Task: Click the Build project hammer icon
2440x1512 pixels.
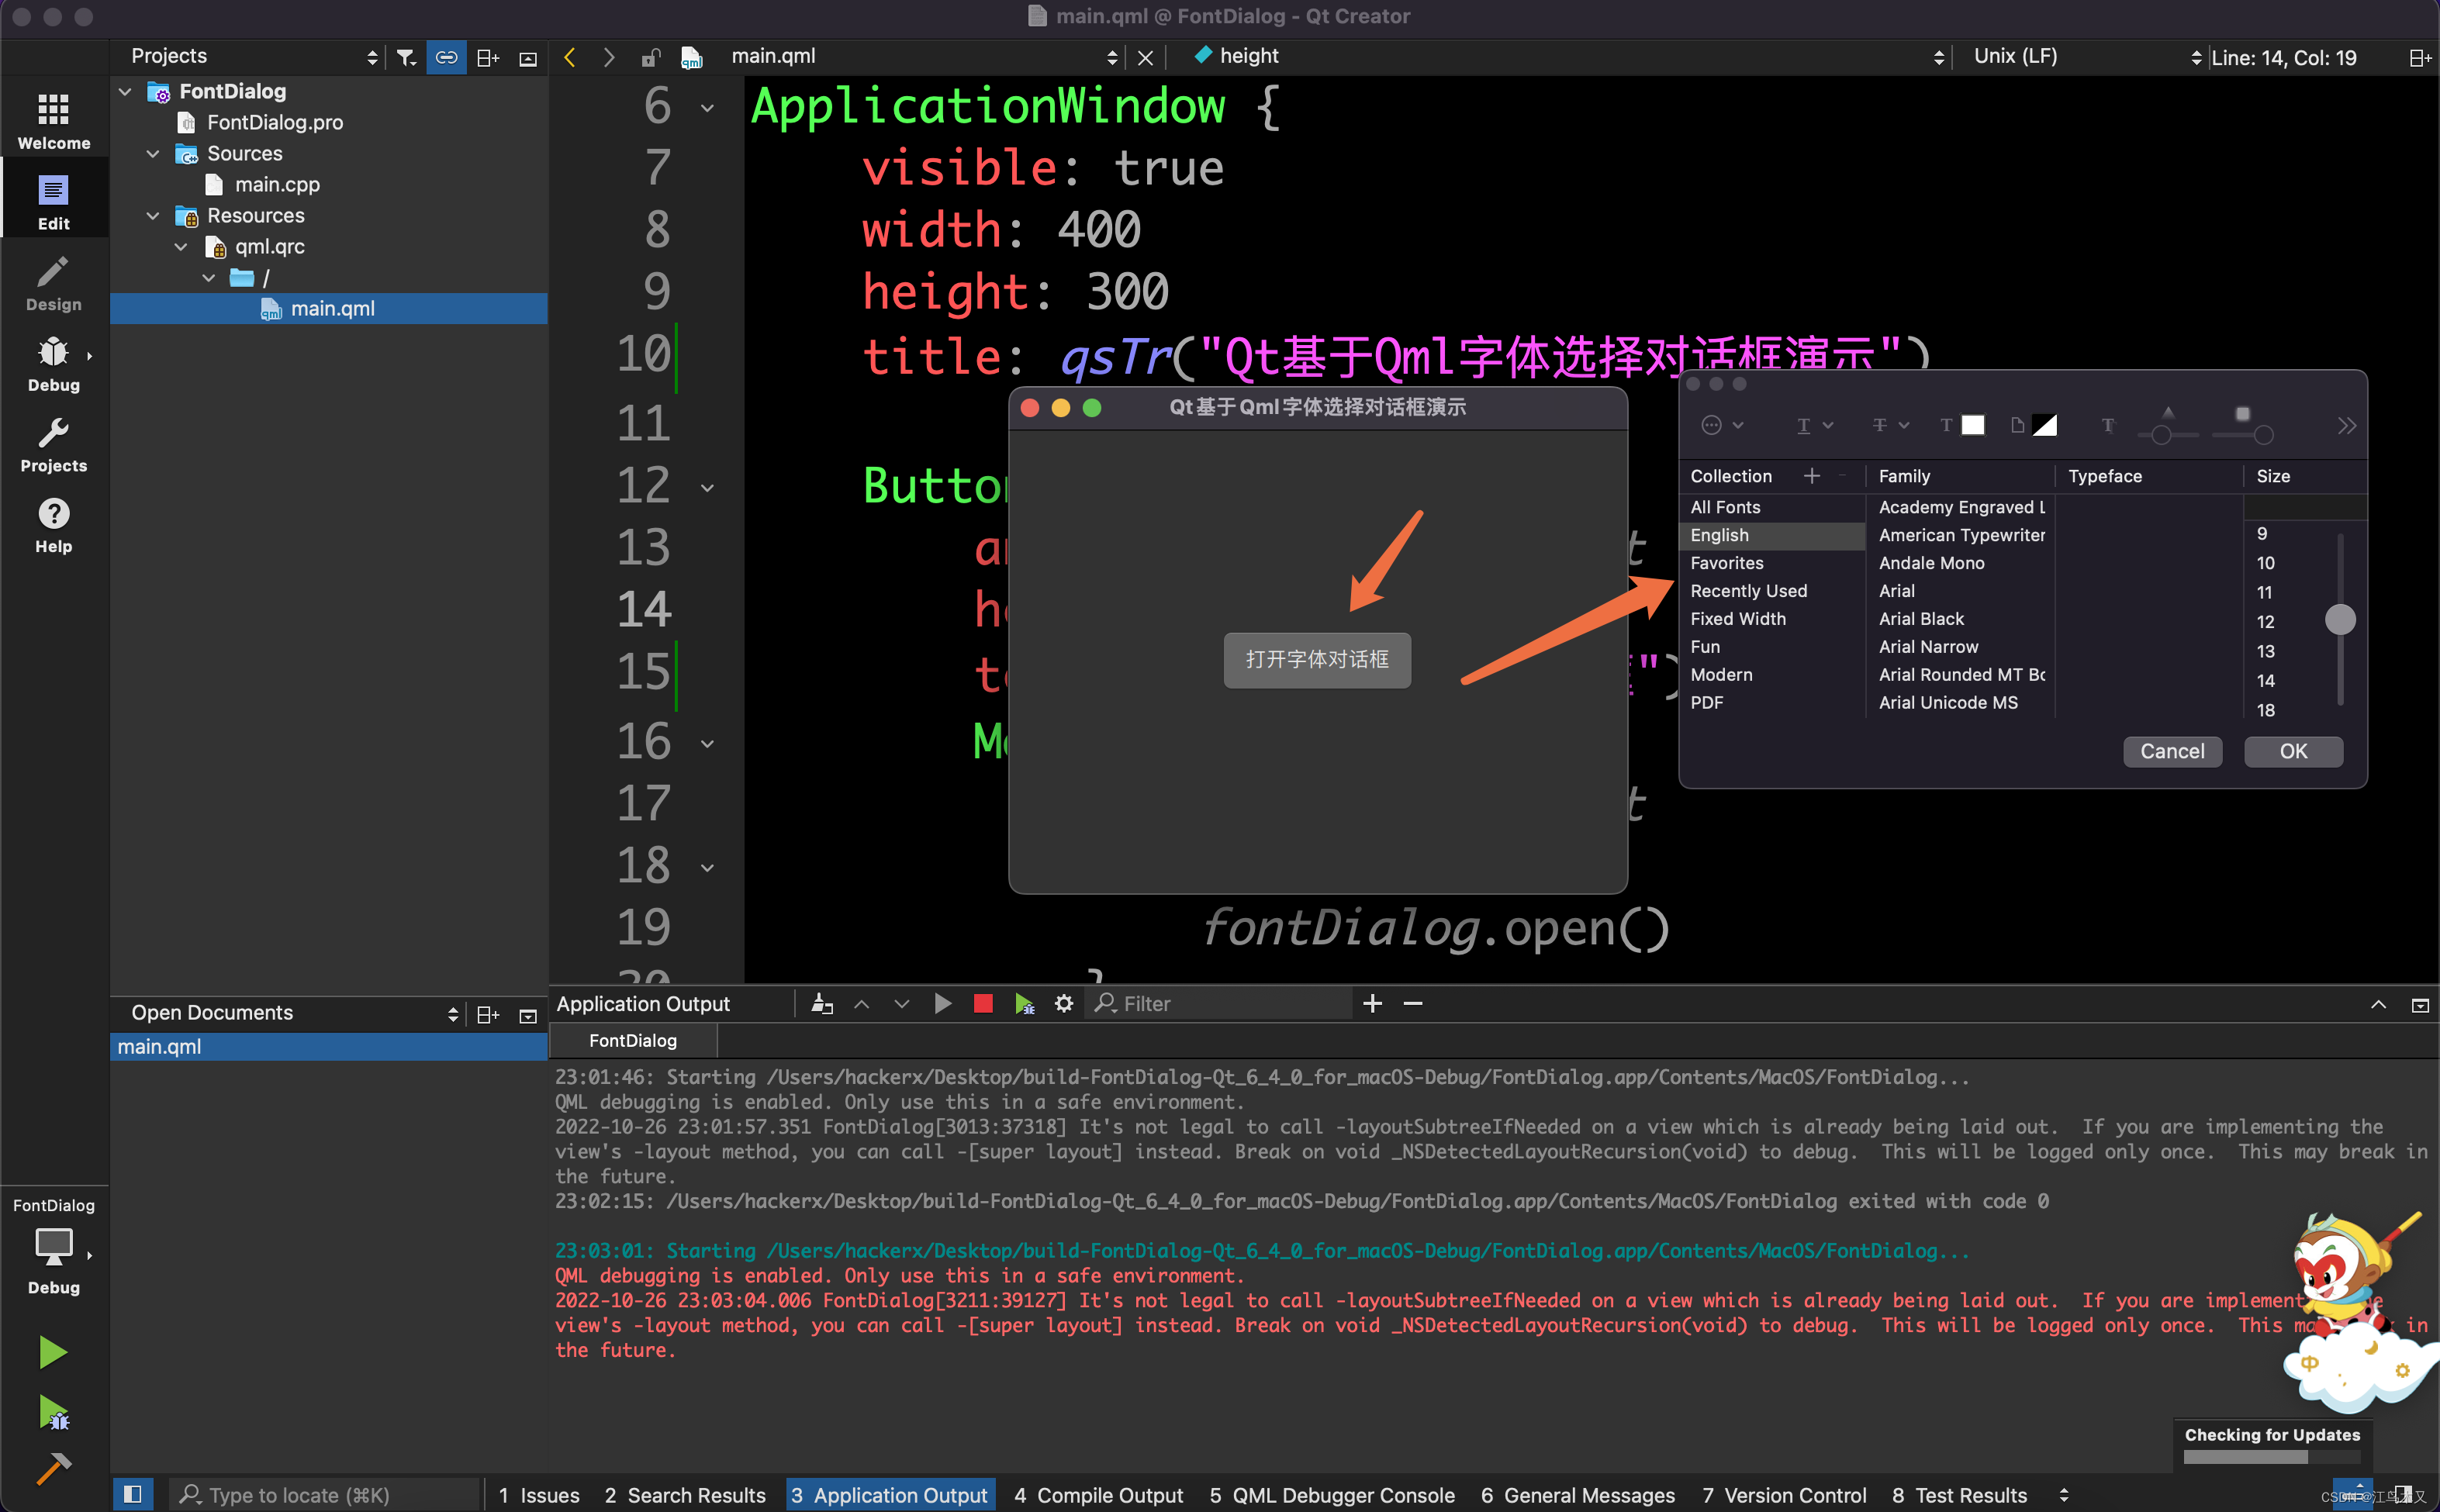Action: [x=50, y=1467]
